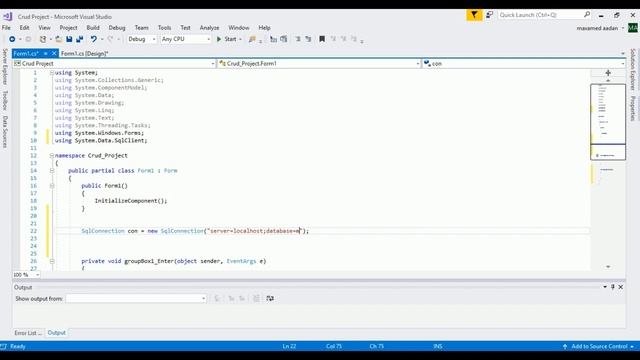This screenshot has height=360, width=640.
Task: Pin the Form1.cs tab
Action: click(46, 53)
